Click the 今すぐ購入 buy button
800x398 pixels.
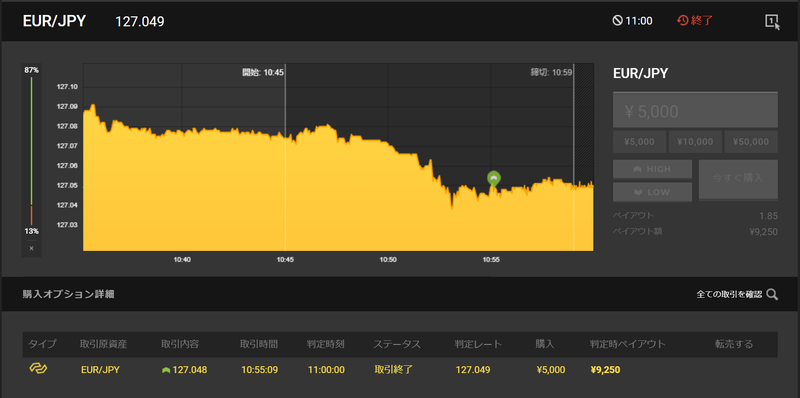[738, 179]
